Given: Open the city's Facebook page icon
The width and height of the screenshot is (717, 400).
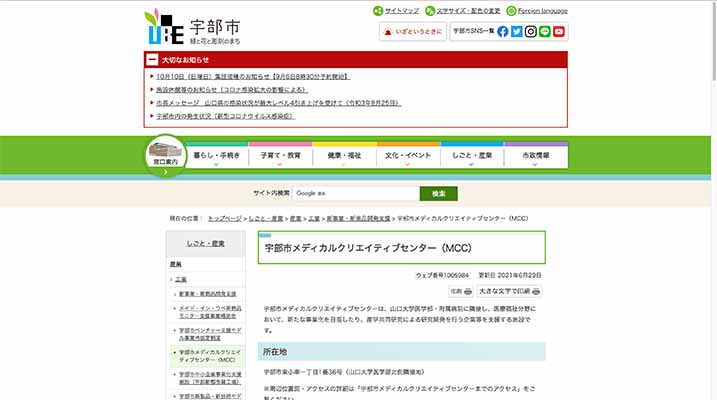Looking at the screenshot, I should (503, 32).
